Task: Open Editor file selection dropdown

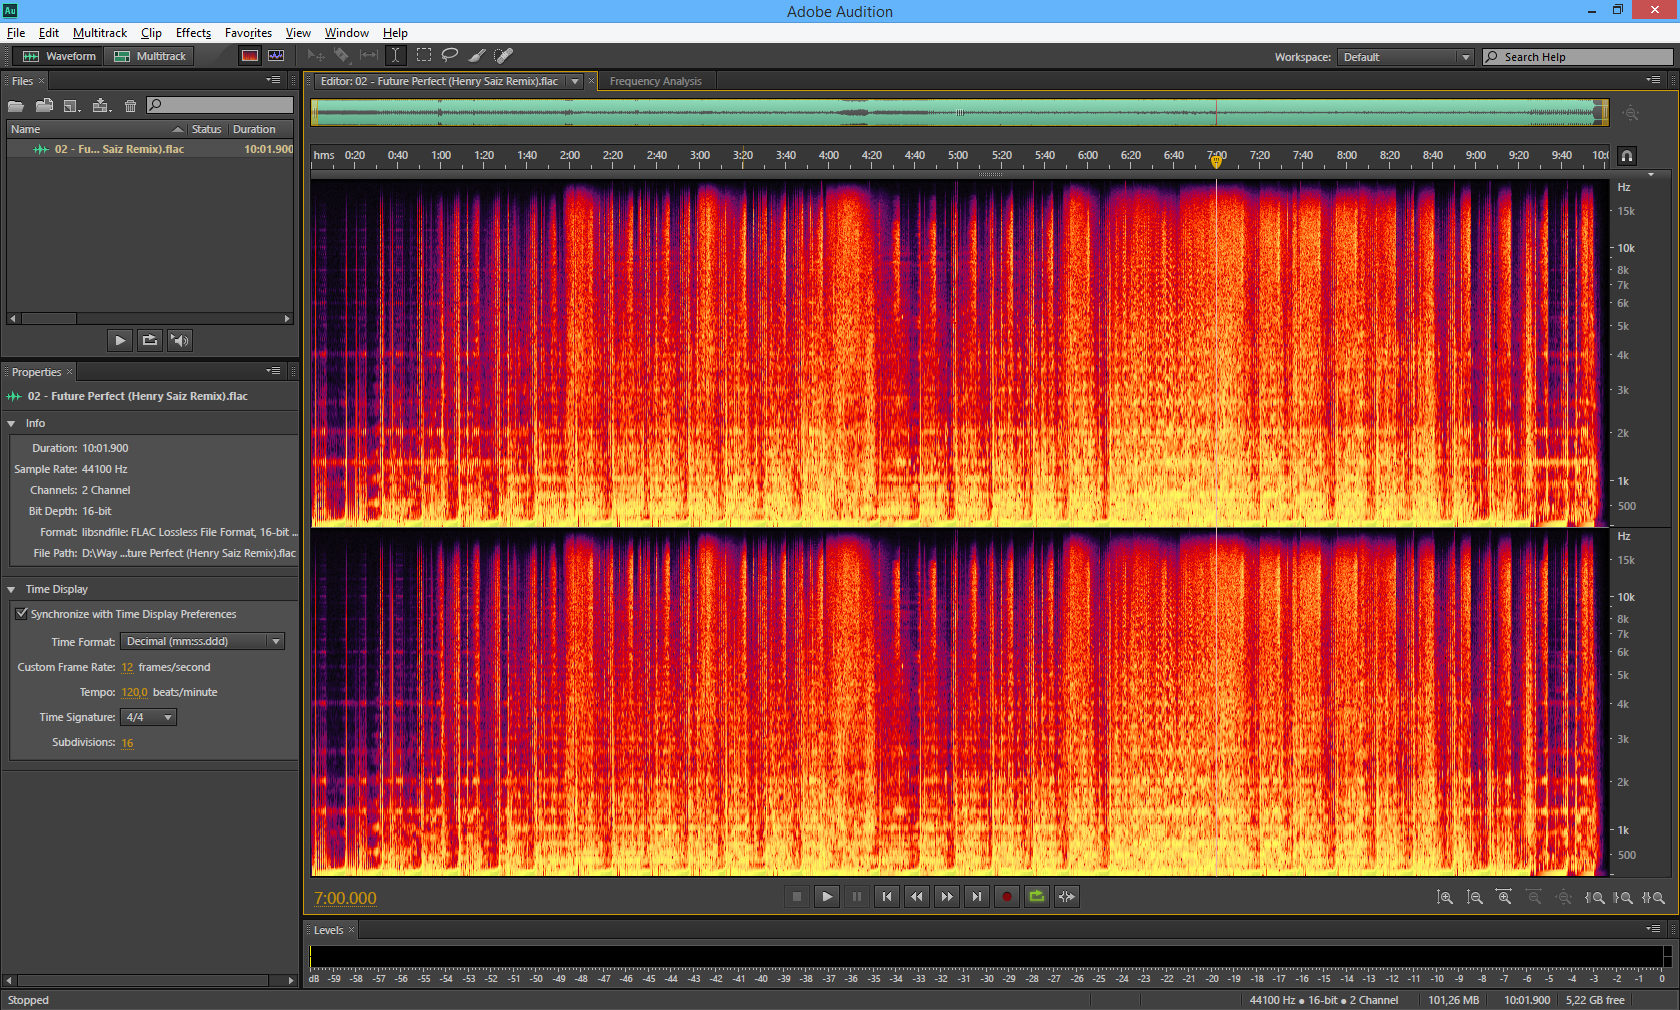Action: click(575, 81)
